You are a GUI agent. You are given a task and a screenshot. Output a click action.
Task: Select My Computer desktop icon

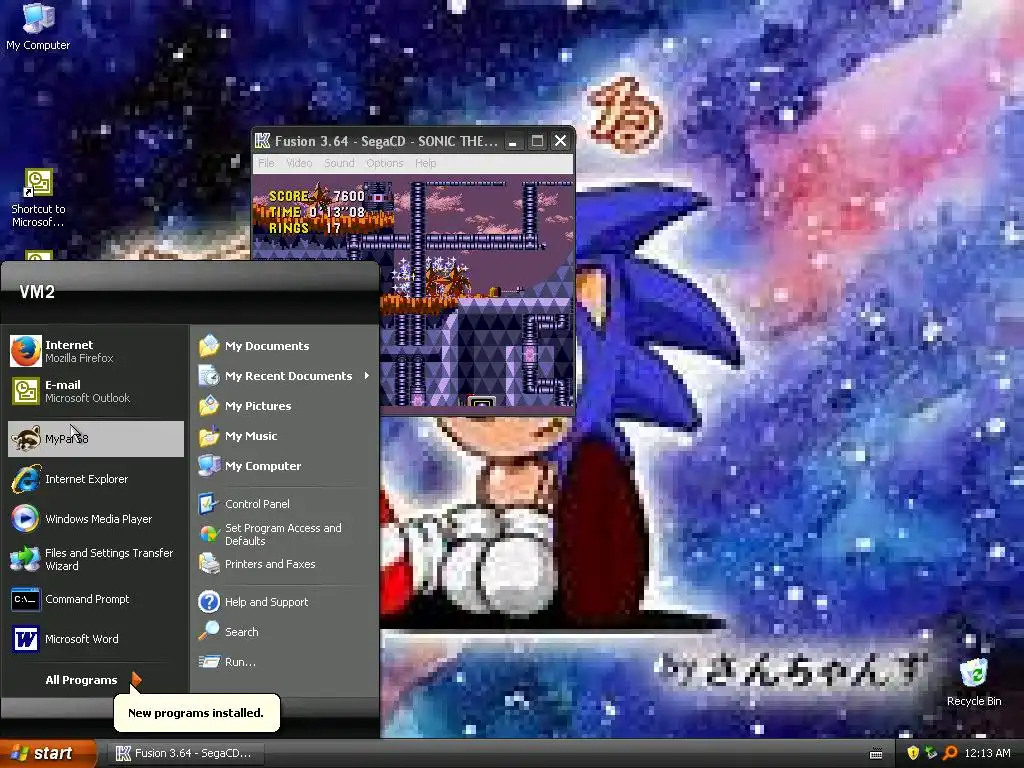38,27
